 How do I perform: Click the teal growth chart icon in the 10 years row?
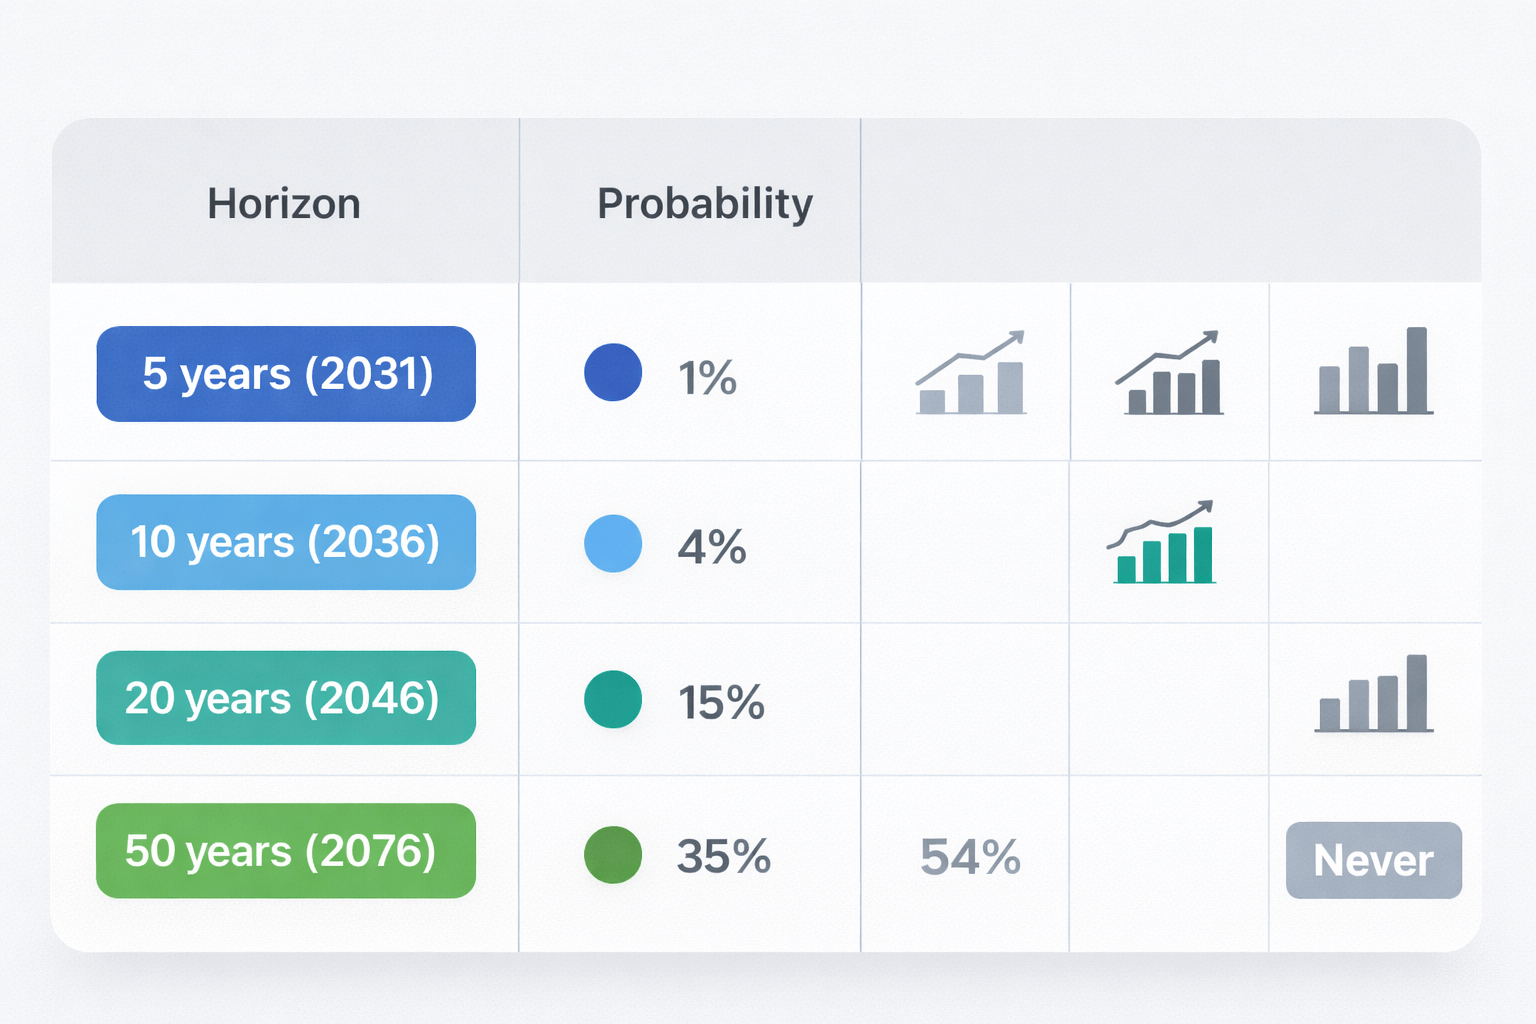[1162, 543]
